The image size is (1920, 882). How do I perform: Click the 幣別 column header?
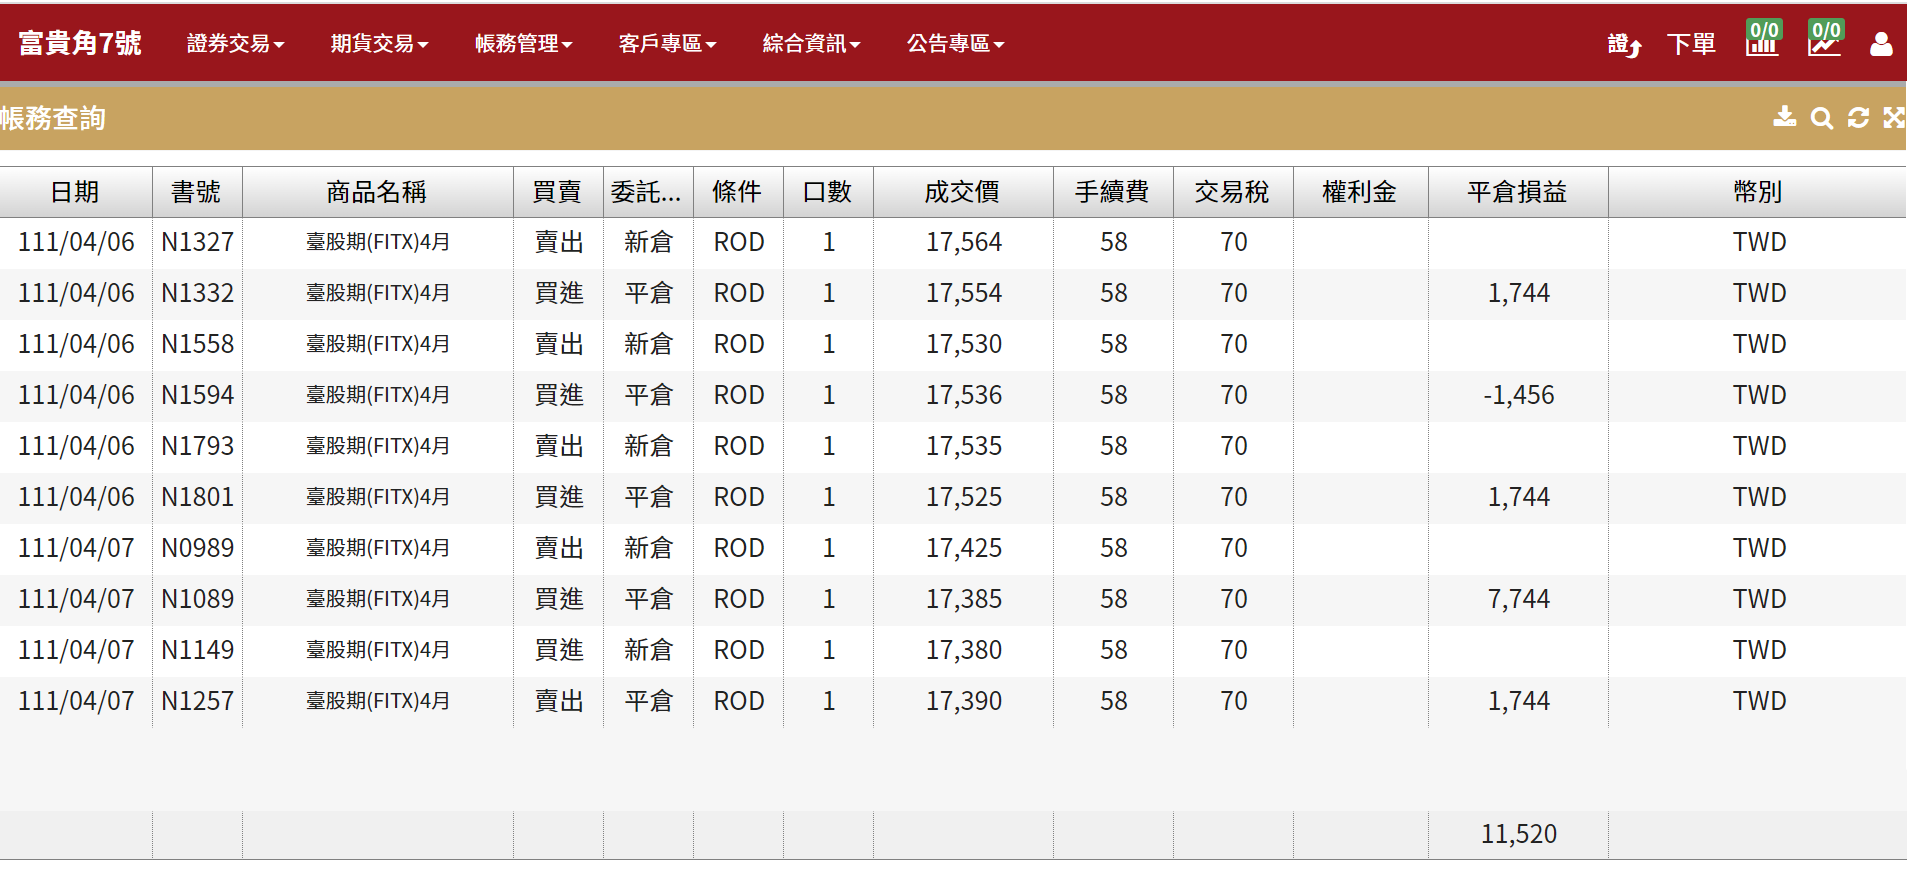1758,192
